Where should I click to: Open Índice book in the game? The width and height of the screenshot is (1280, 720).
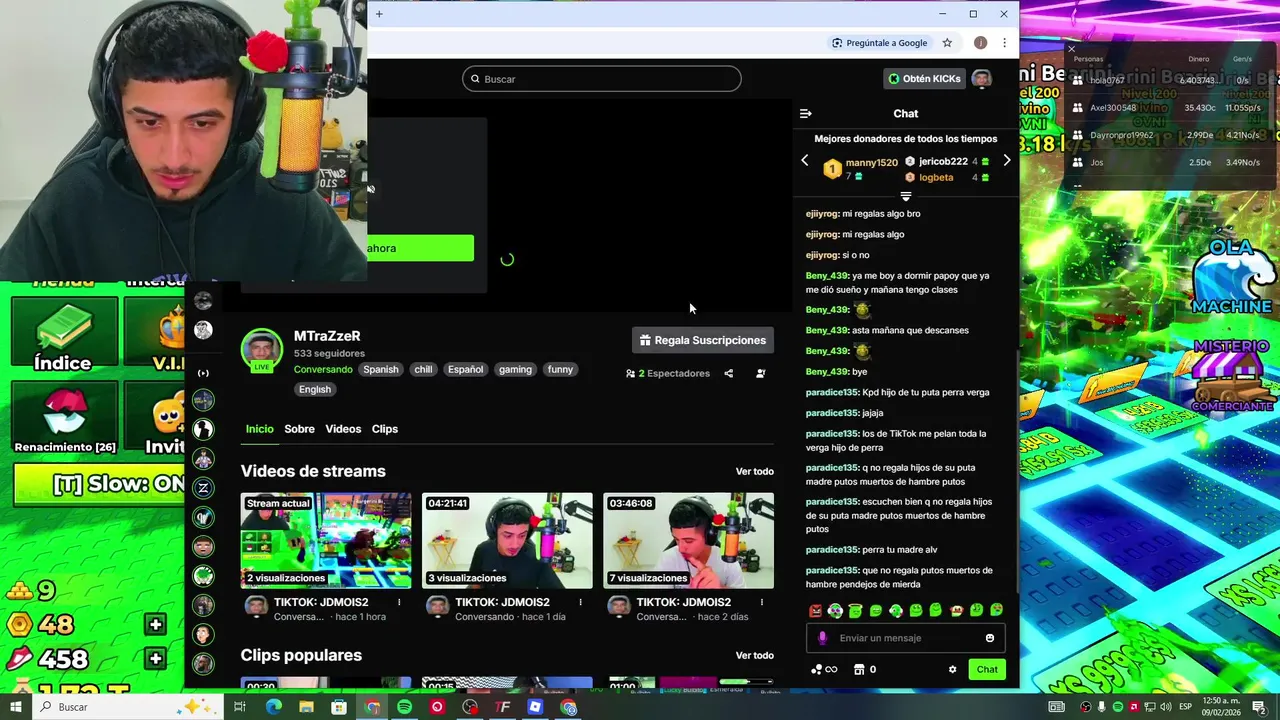coord(63,335)
